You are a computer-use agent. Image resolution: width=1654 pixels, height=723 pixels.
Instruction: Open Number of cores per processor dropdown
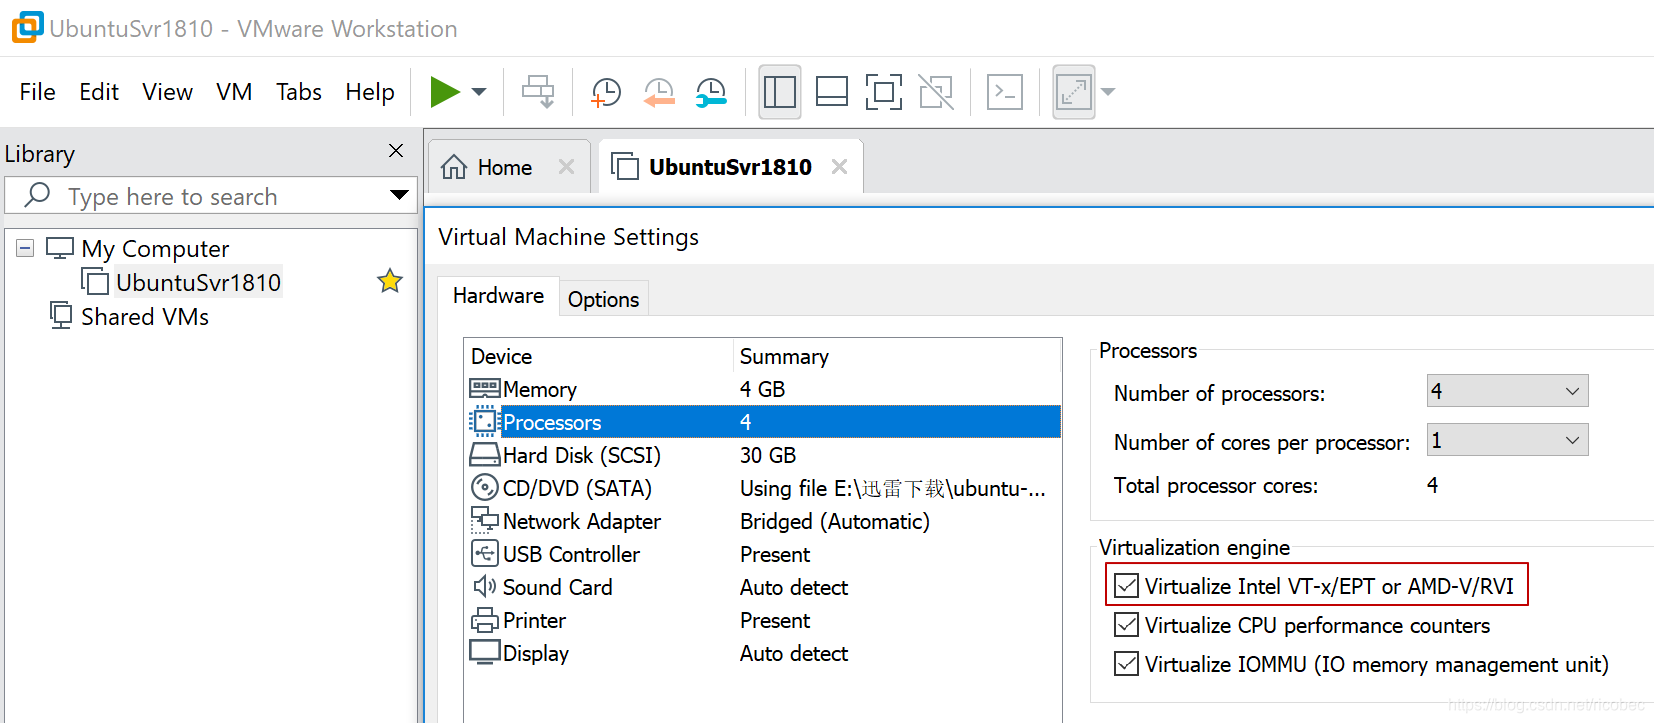[1507, 440]
